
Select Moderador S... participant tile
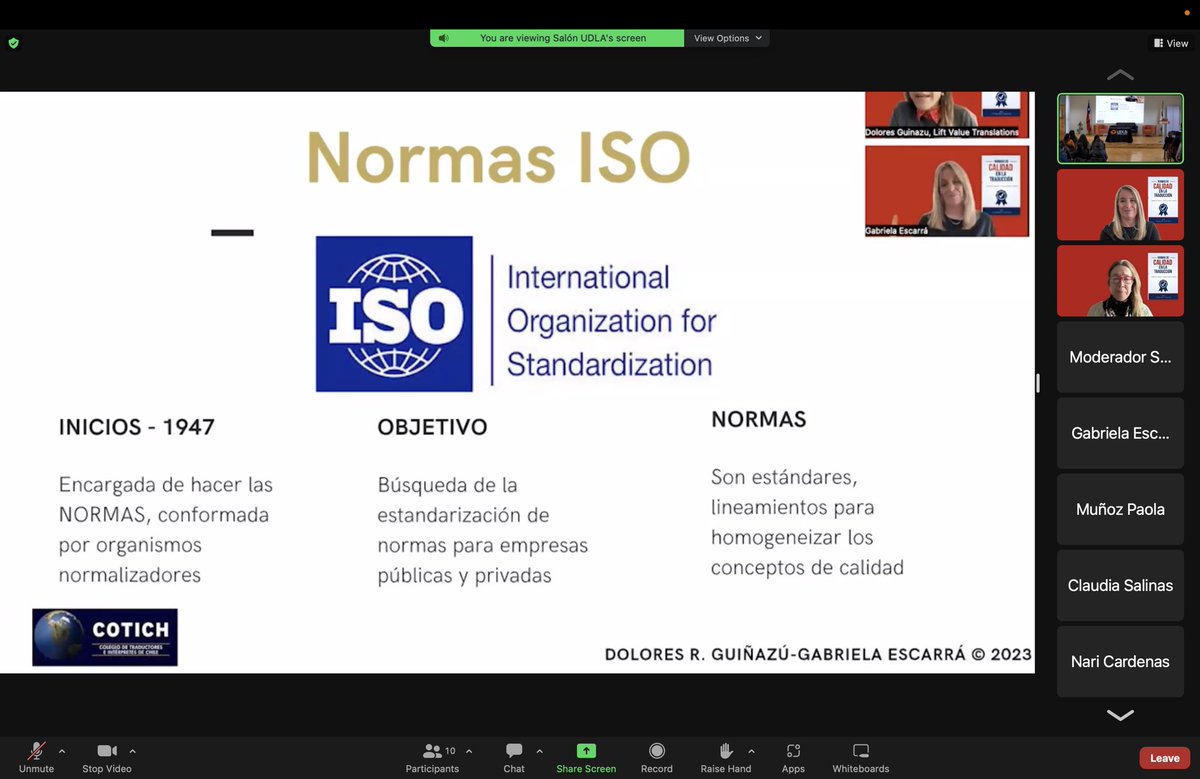[x=1120, y=357]
